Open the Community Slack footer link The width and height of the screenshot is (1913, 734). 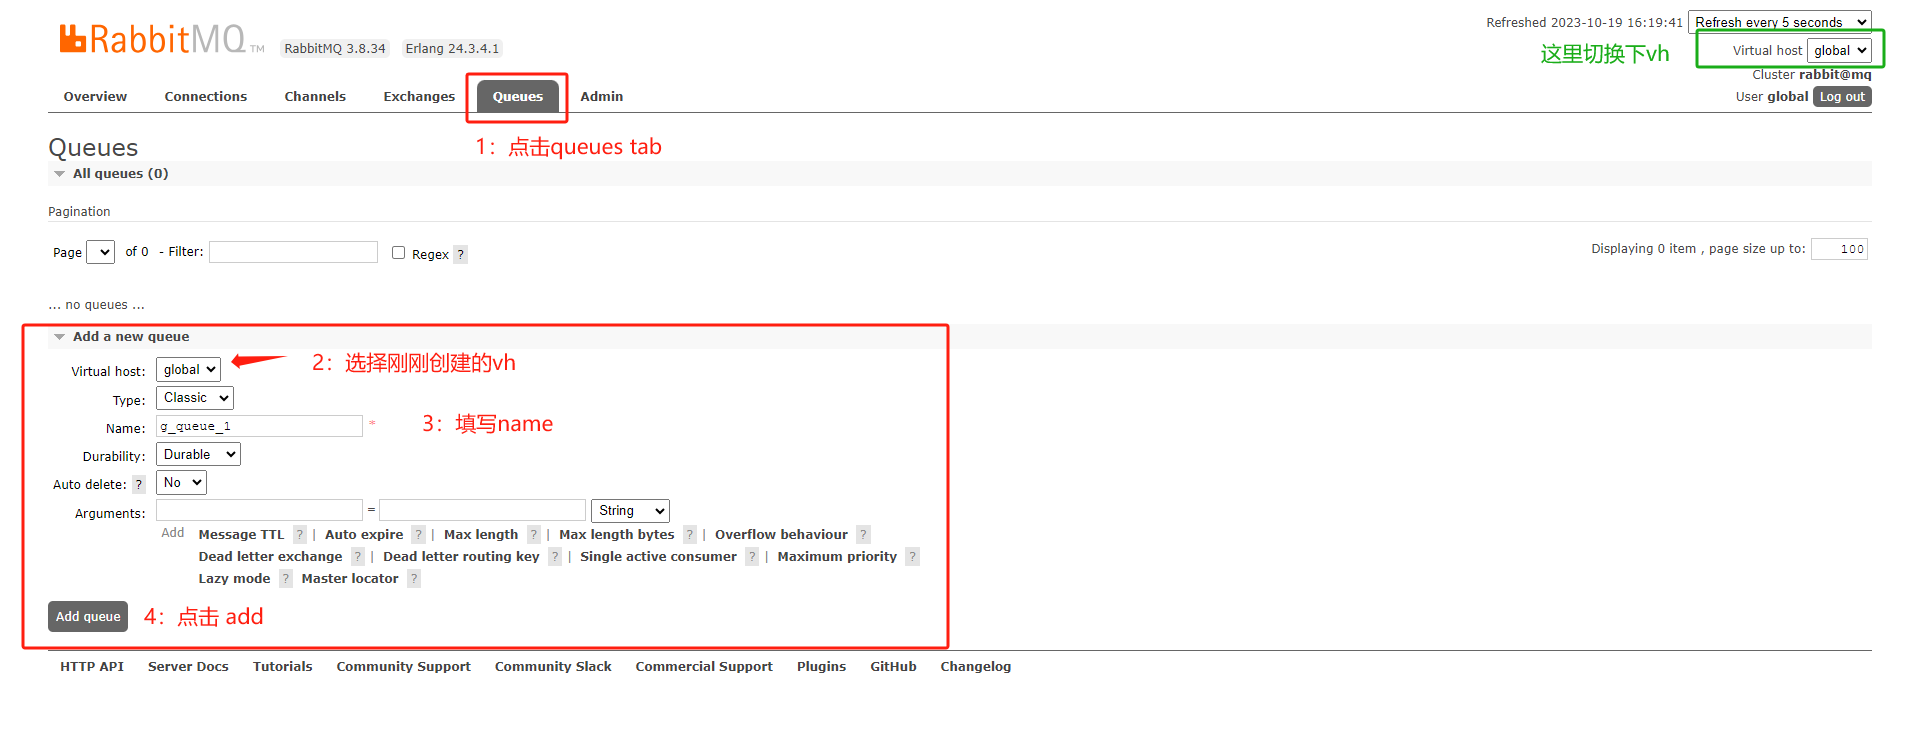coord(553,666)
